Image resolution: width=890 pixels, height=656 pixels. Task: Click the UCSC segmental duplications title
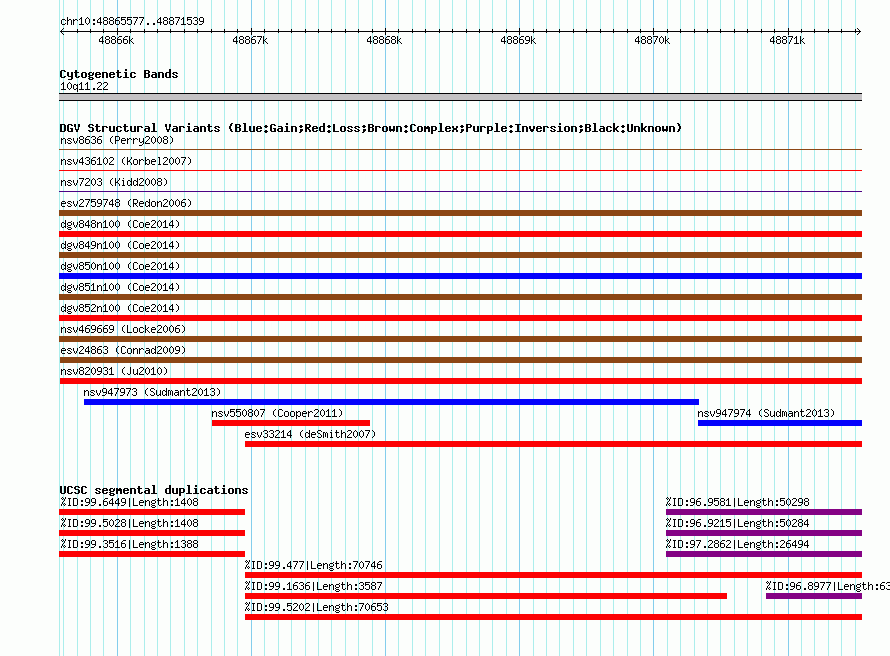click(x=154, y=490)
